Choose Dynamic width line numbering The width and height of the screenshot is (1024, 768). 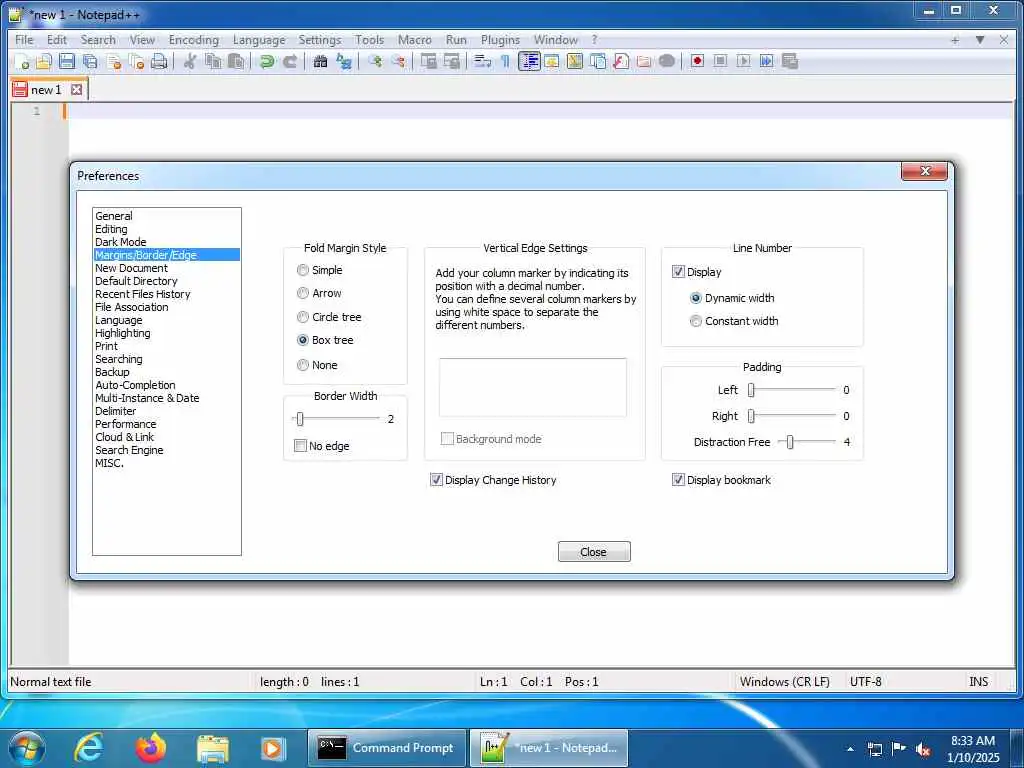[x=696, y=298]
